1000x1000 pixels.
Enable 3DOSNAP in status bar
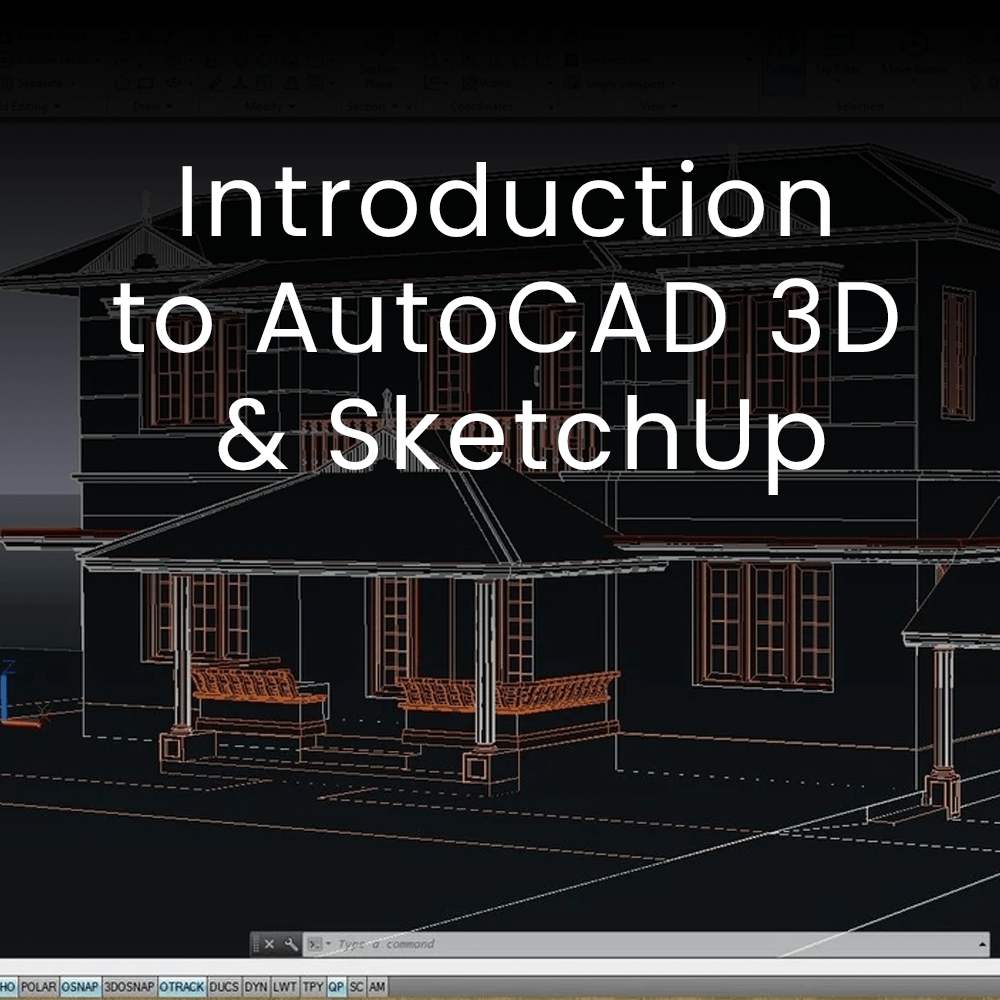tap(127, 987)
